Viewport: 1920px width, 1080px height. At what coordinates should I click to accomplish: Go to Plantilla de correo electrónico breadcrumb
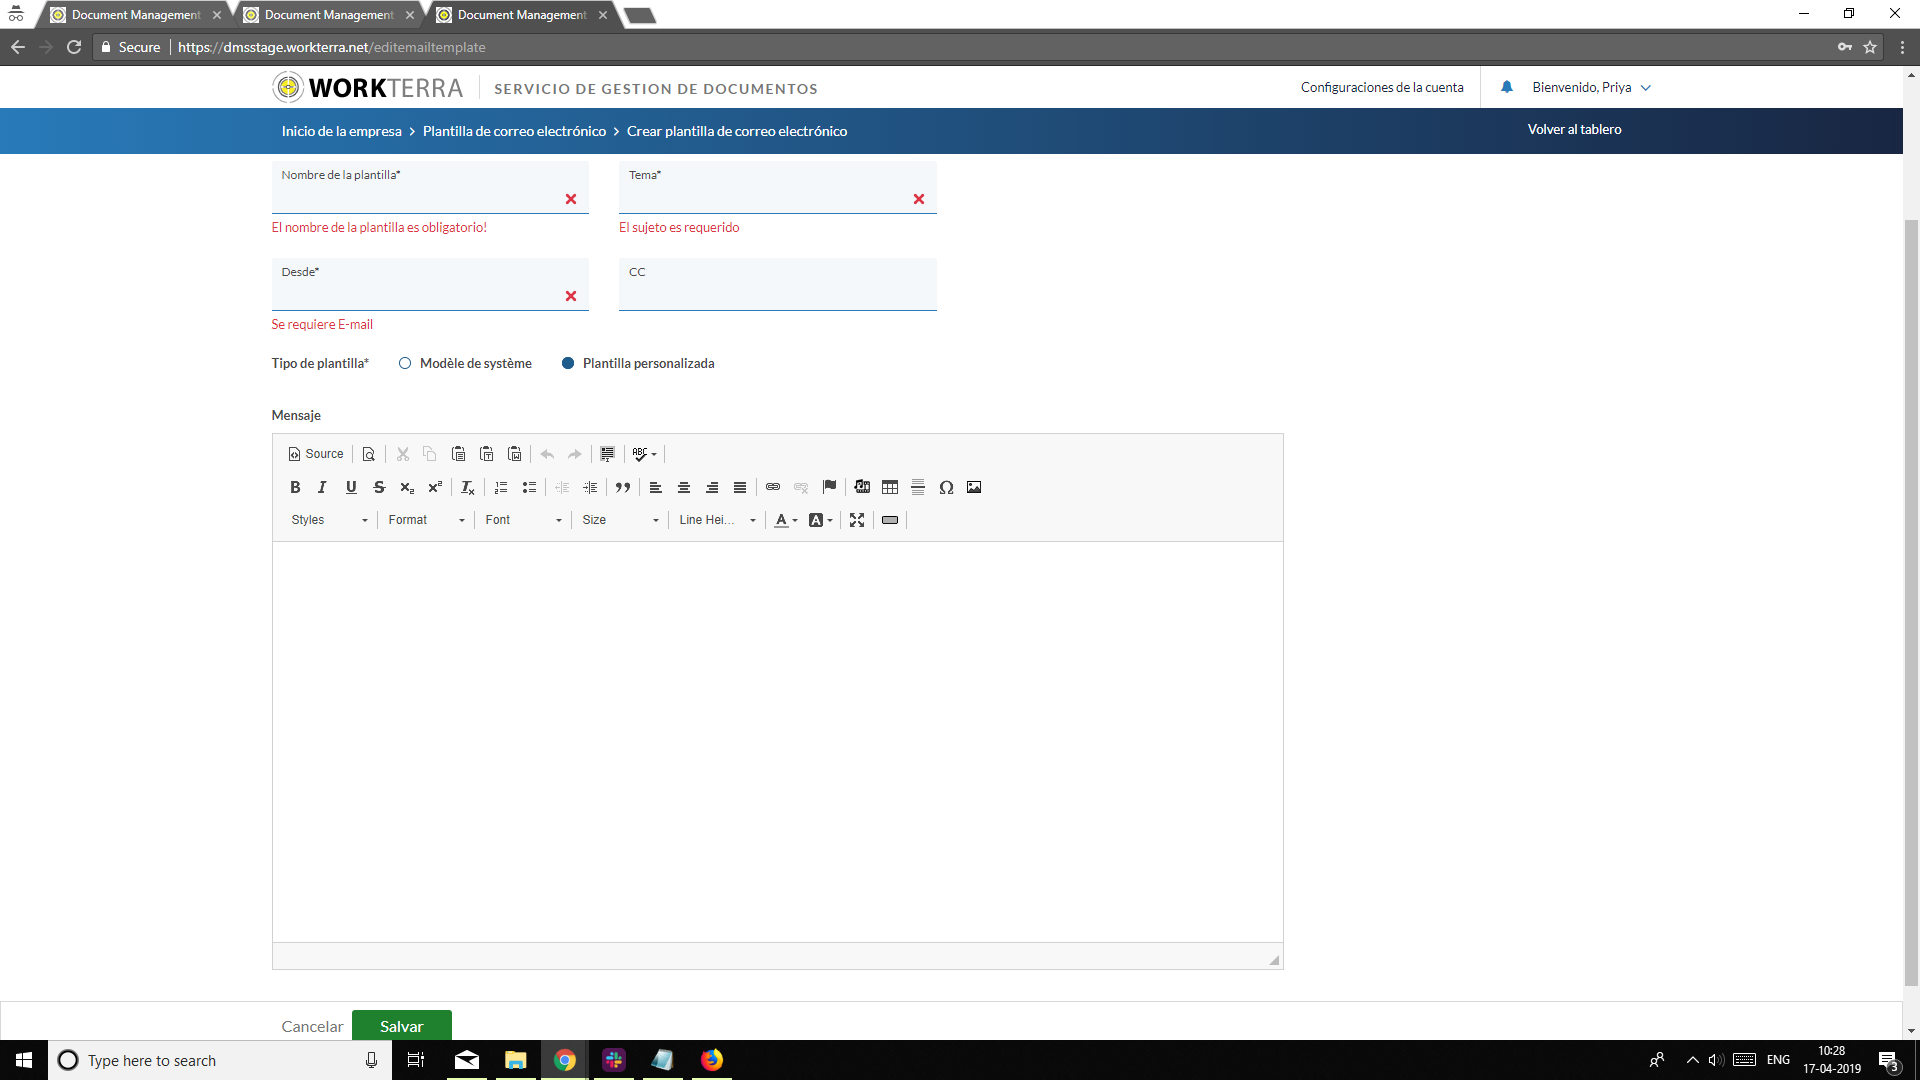(x=514, y=131)
